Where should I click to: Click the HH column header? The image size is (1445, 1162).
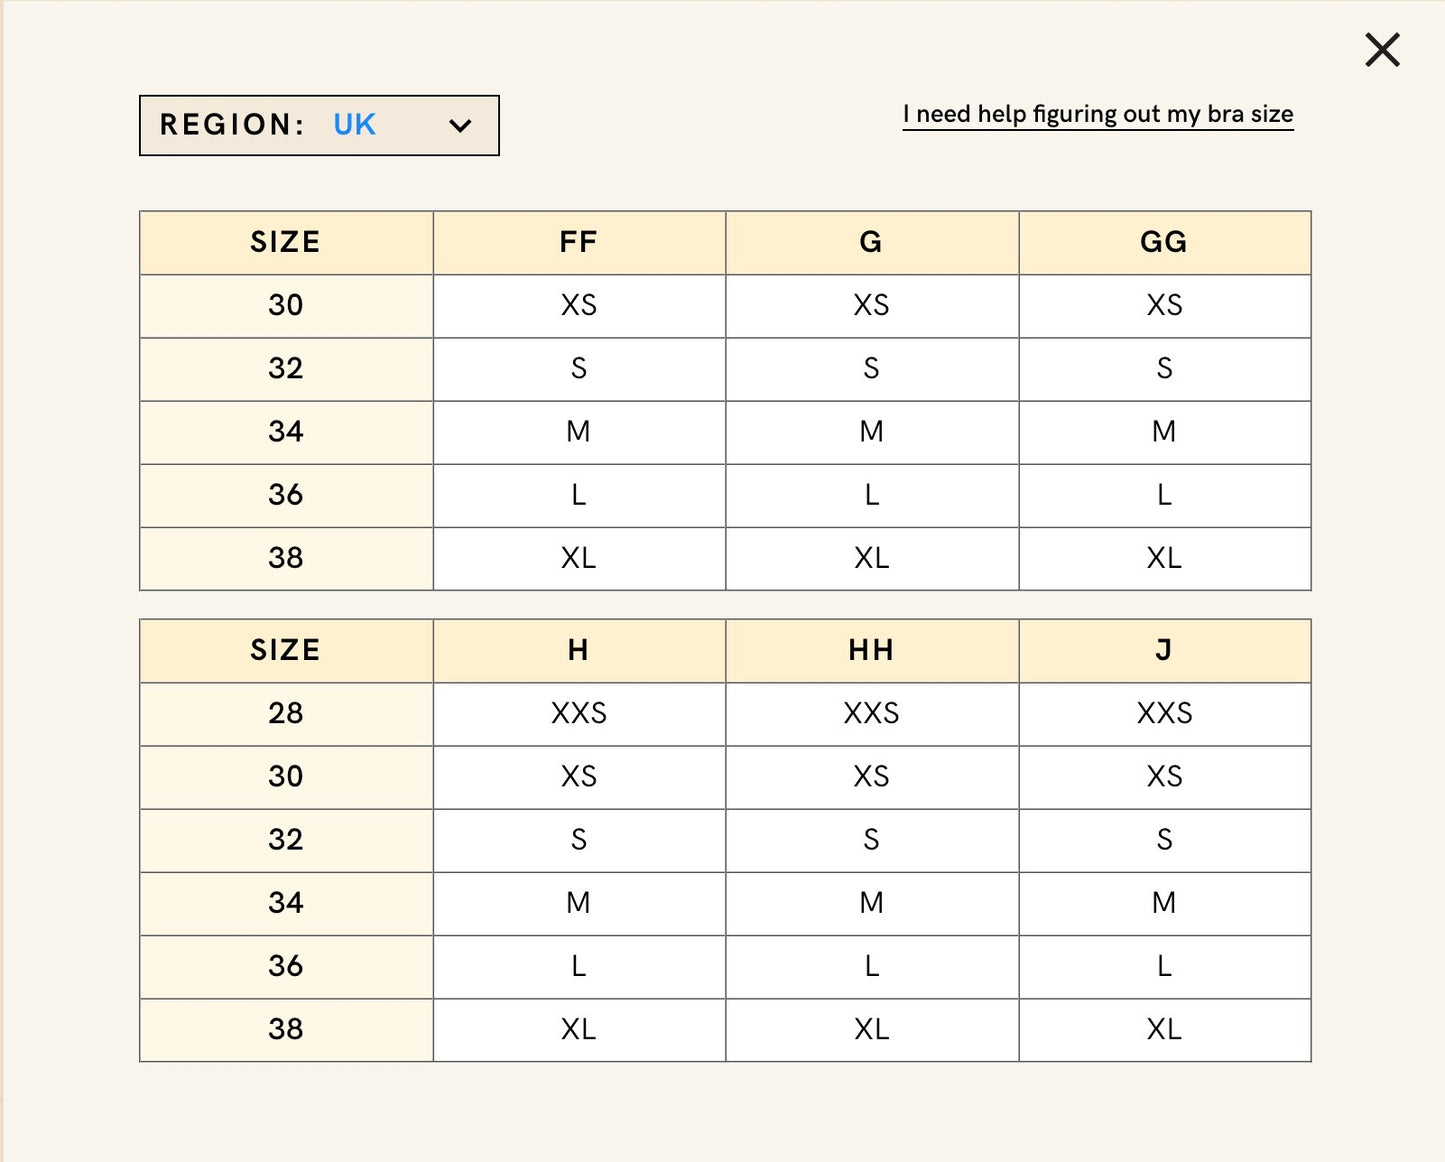(x=872, y=650)
